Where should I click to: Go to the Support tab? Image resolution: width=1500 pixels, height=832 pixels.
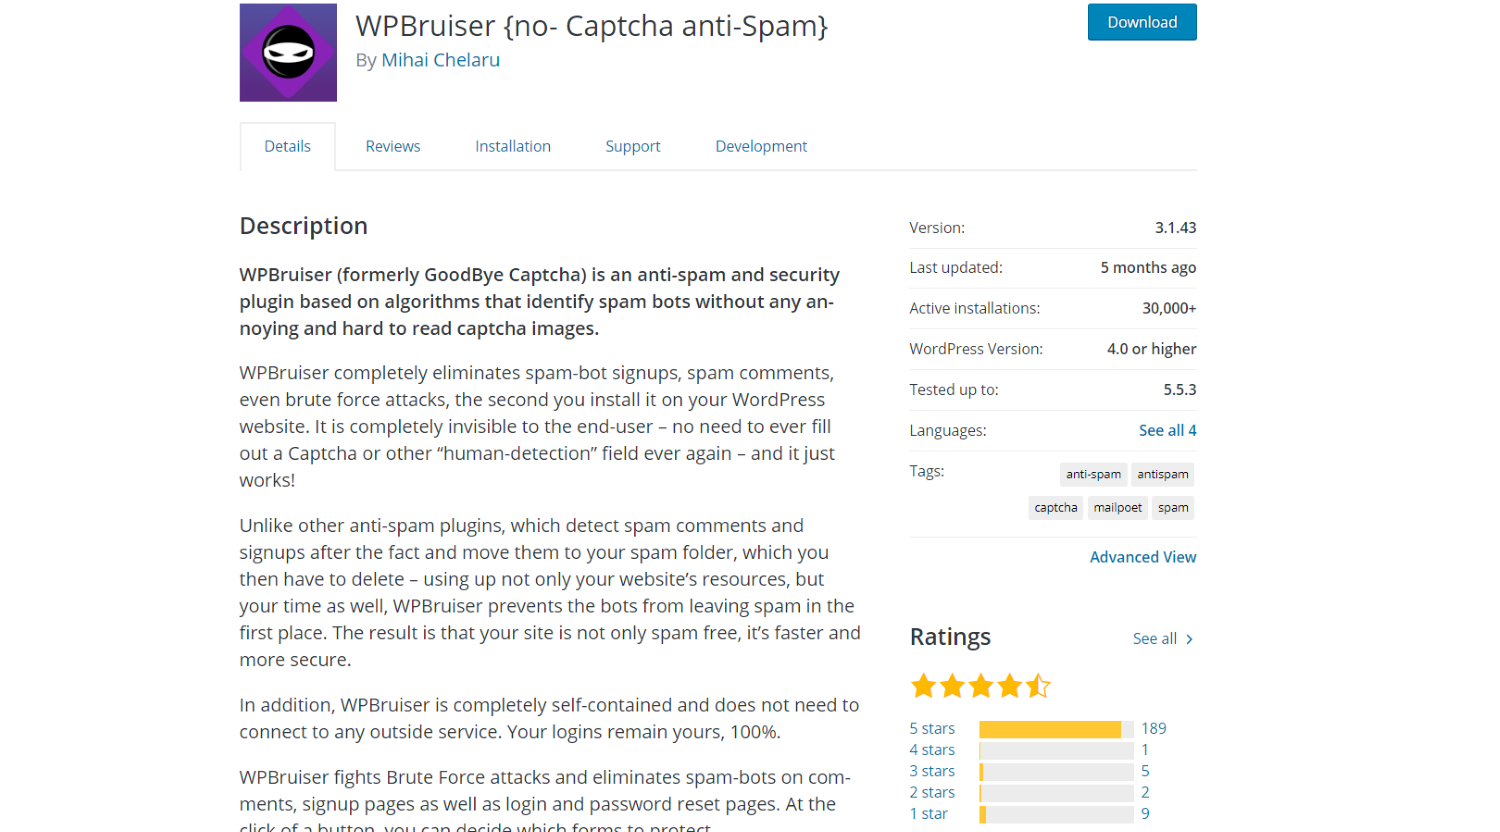[x=633, y=146]
